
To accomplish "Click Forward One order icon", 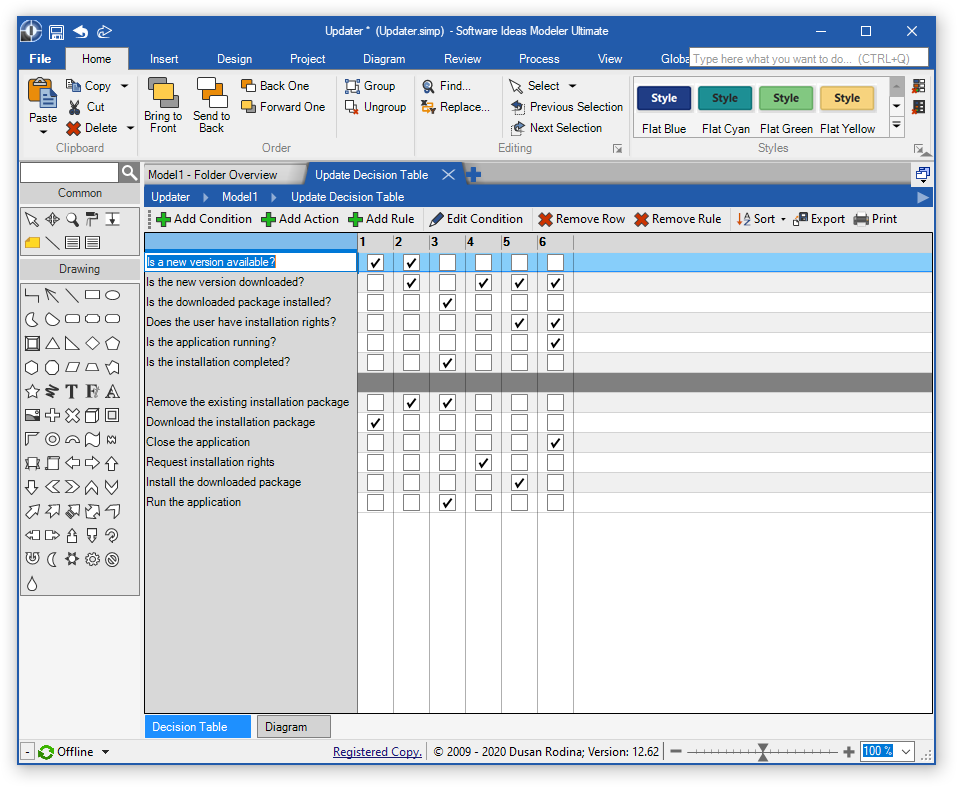I will coord(248,107).
